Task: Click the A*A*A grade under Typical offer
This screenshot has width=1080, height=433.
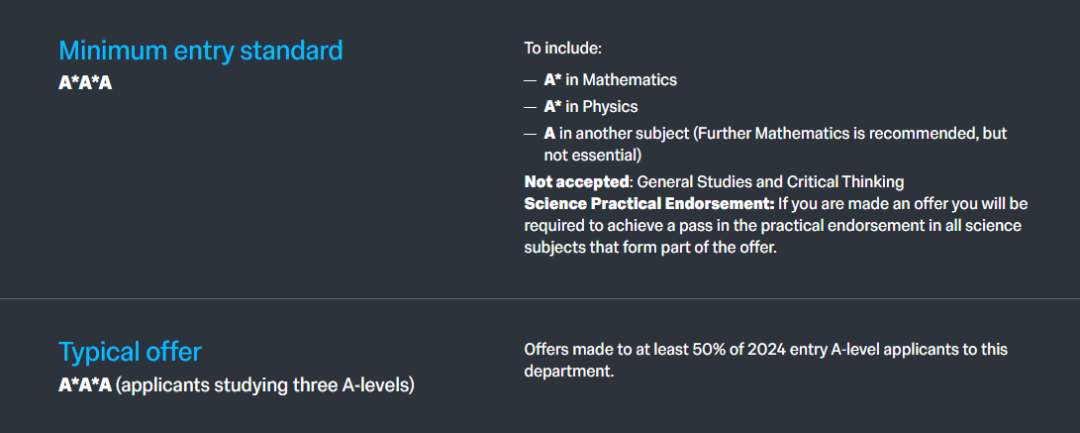Action: [85, 384]
